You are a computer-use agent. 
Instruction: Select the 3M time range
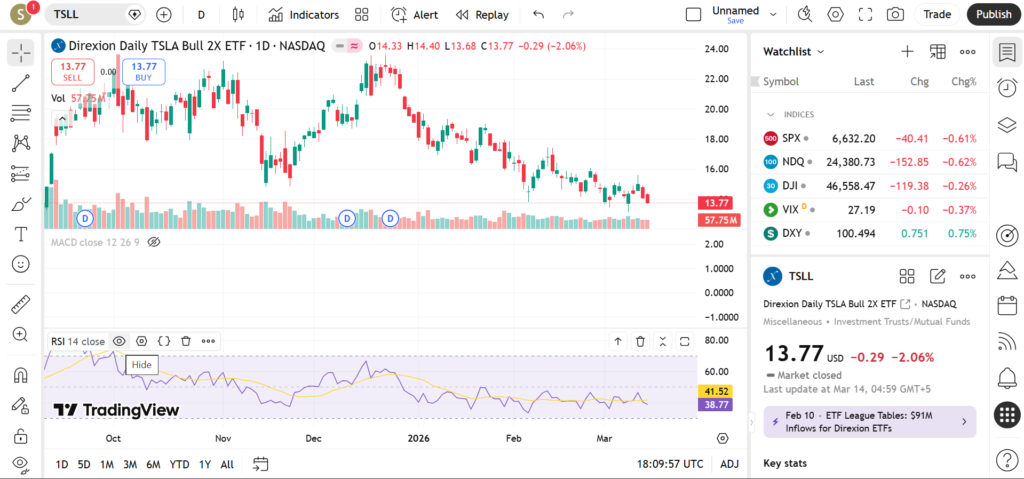pos(130,464)
